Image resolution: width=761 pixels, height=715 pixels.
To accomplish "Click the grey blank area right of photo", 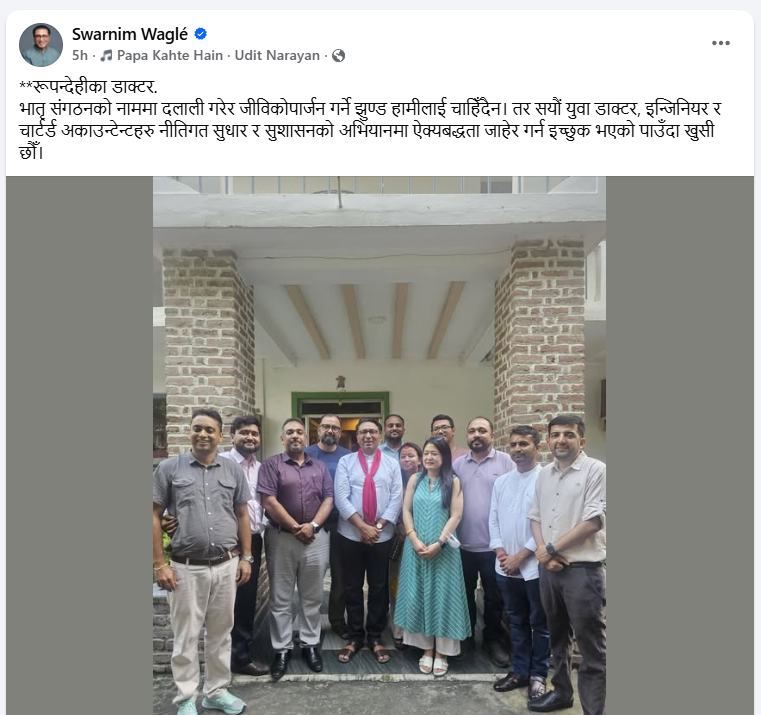I will coord(679,445).
